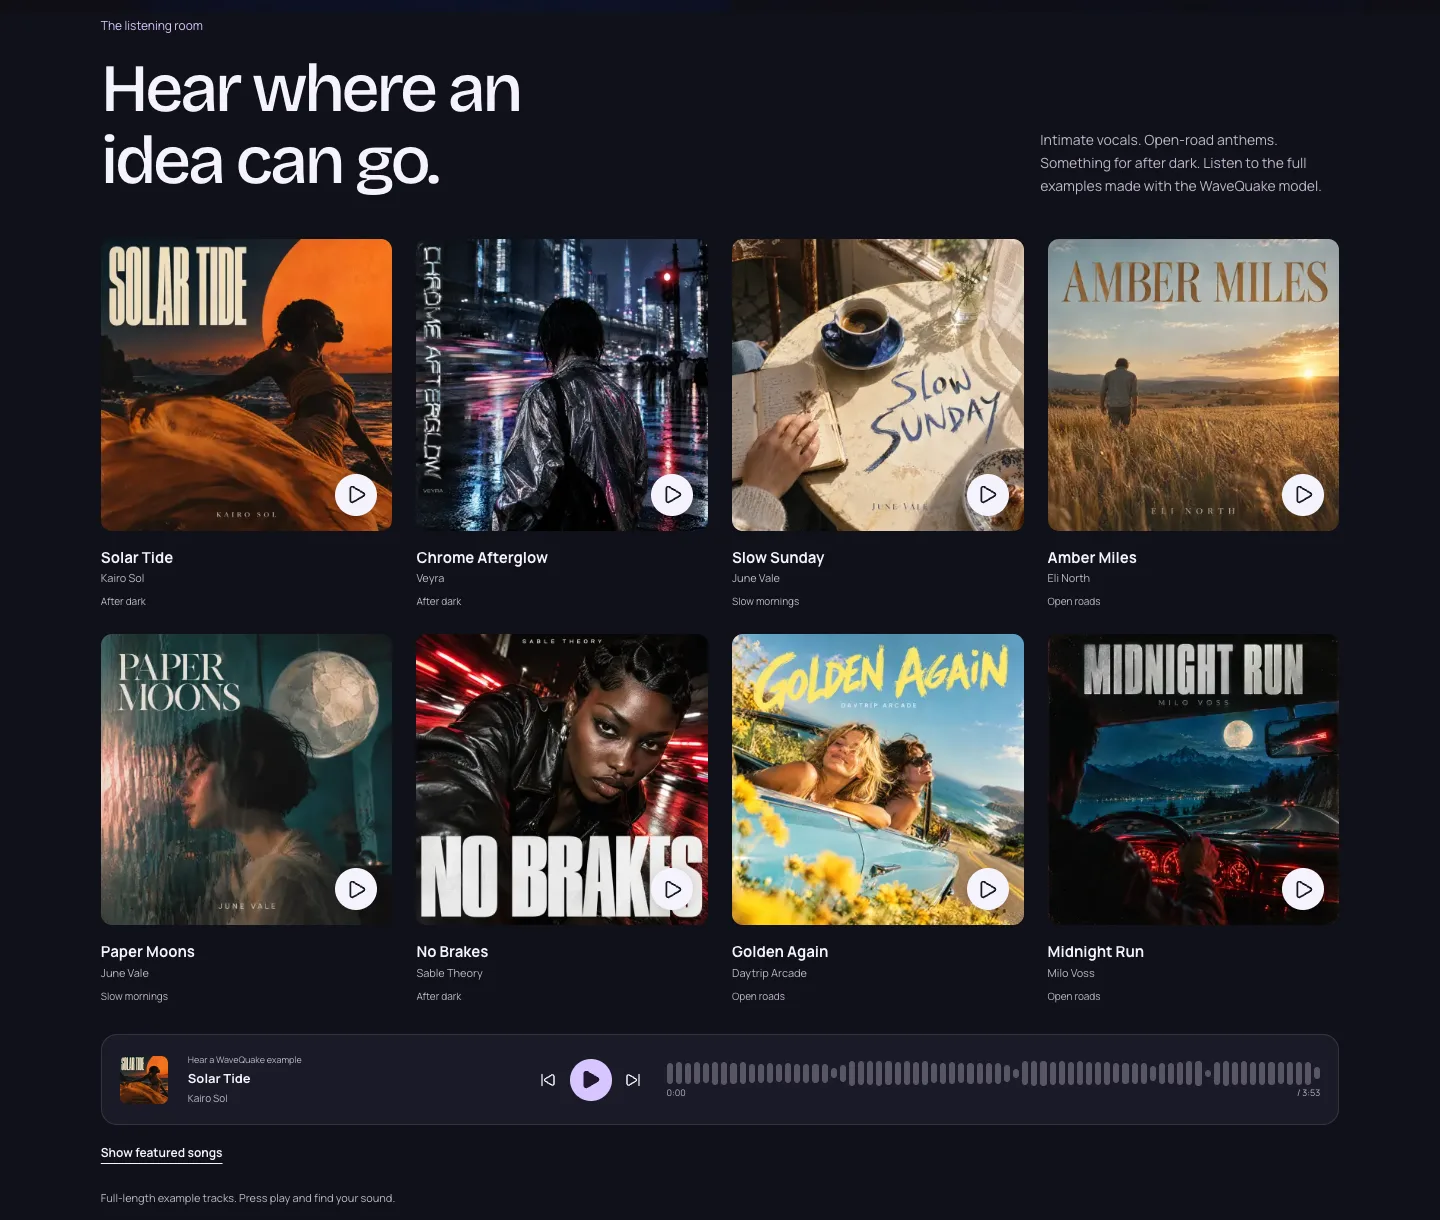Select the Slow Sunday title text below its cover
This screenshot has width=1440, height=1220.
tap(778, 558)
